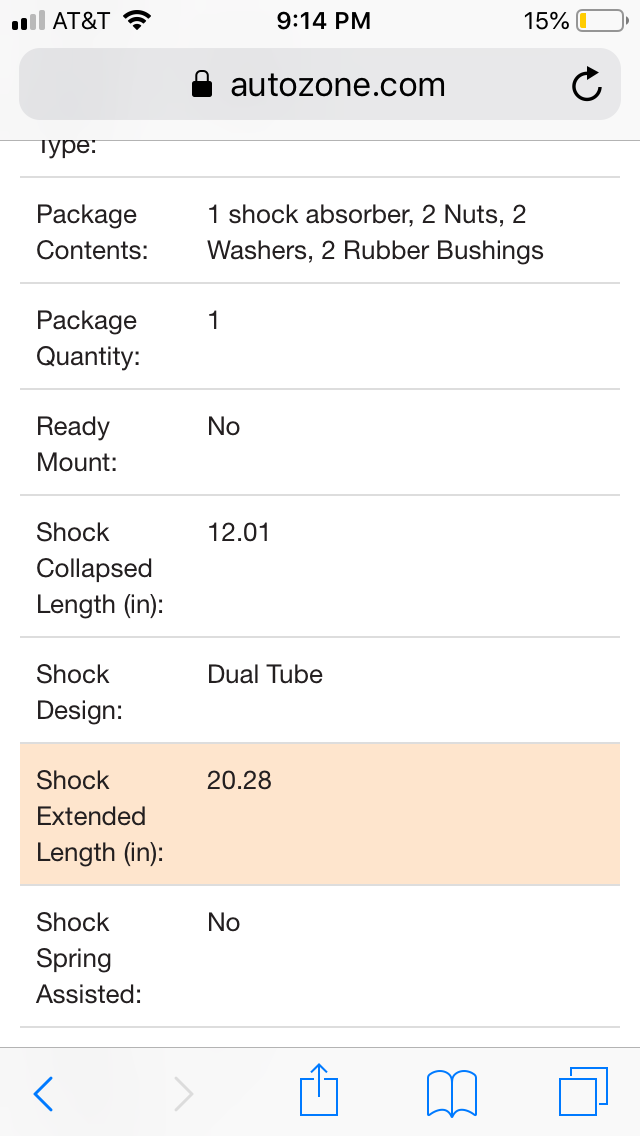Tap the Dual Tube shock design value
The height and width of the screenshot is (1136, 640).
[265, 674]
